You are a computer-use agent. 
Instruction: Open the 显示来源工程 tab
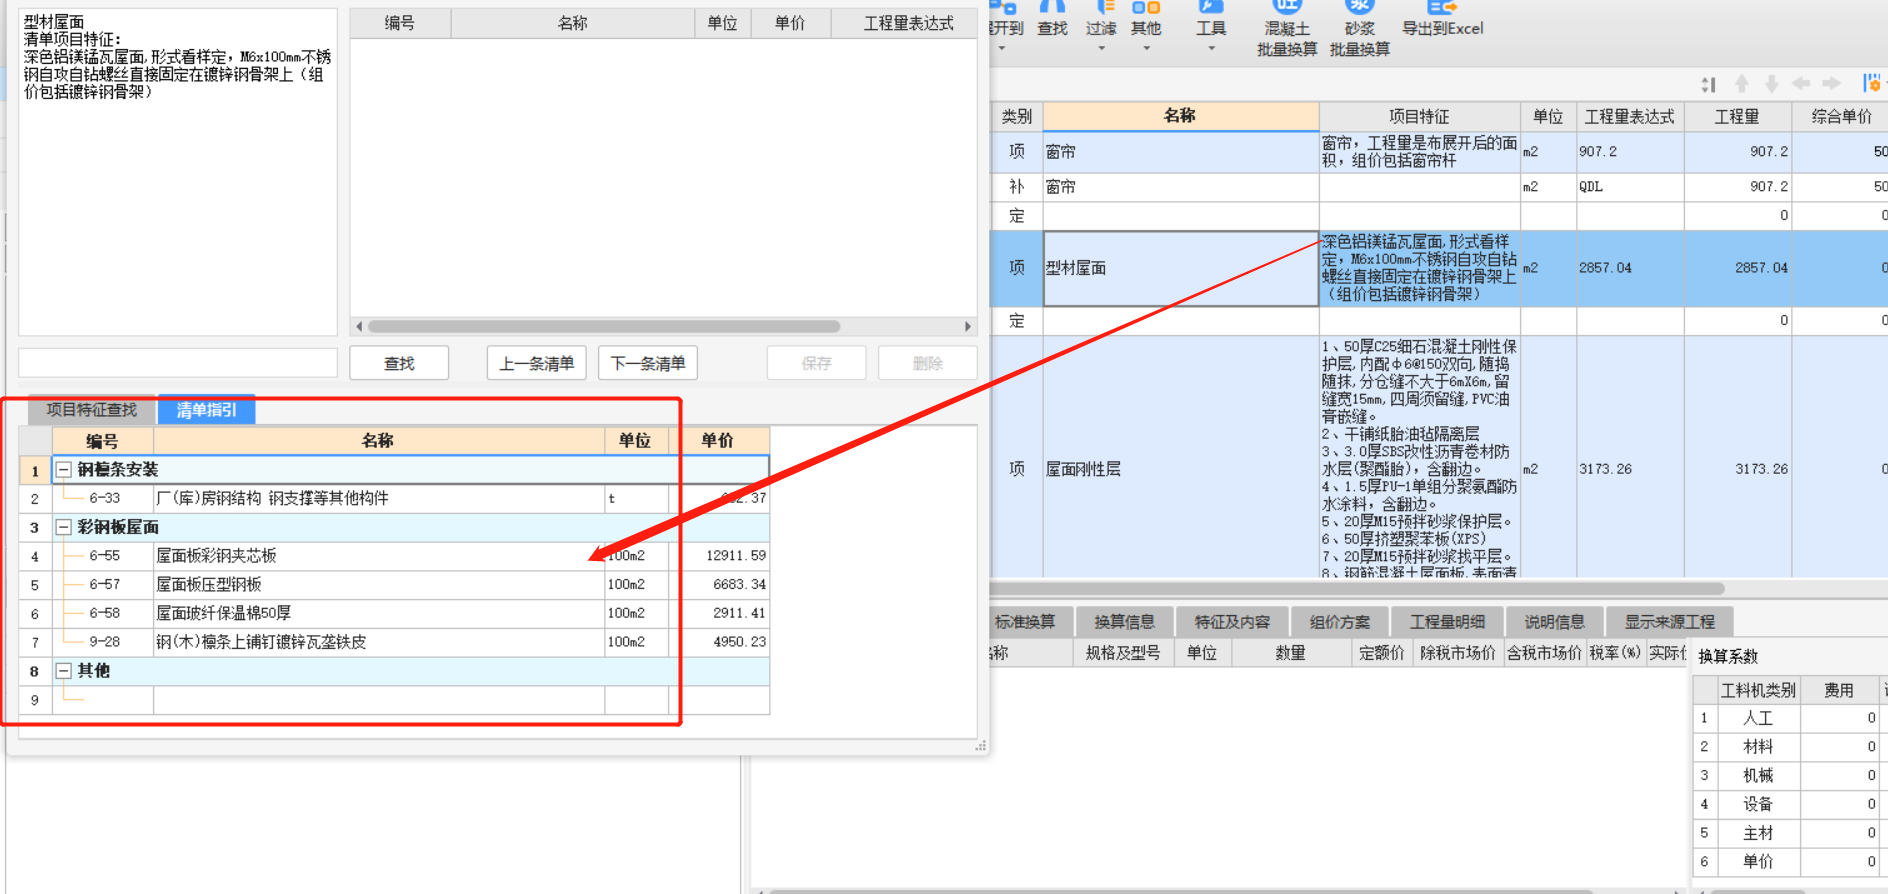1669,622
